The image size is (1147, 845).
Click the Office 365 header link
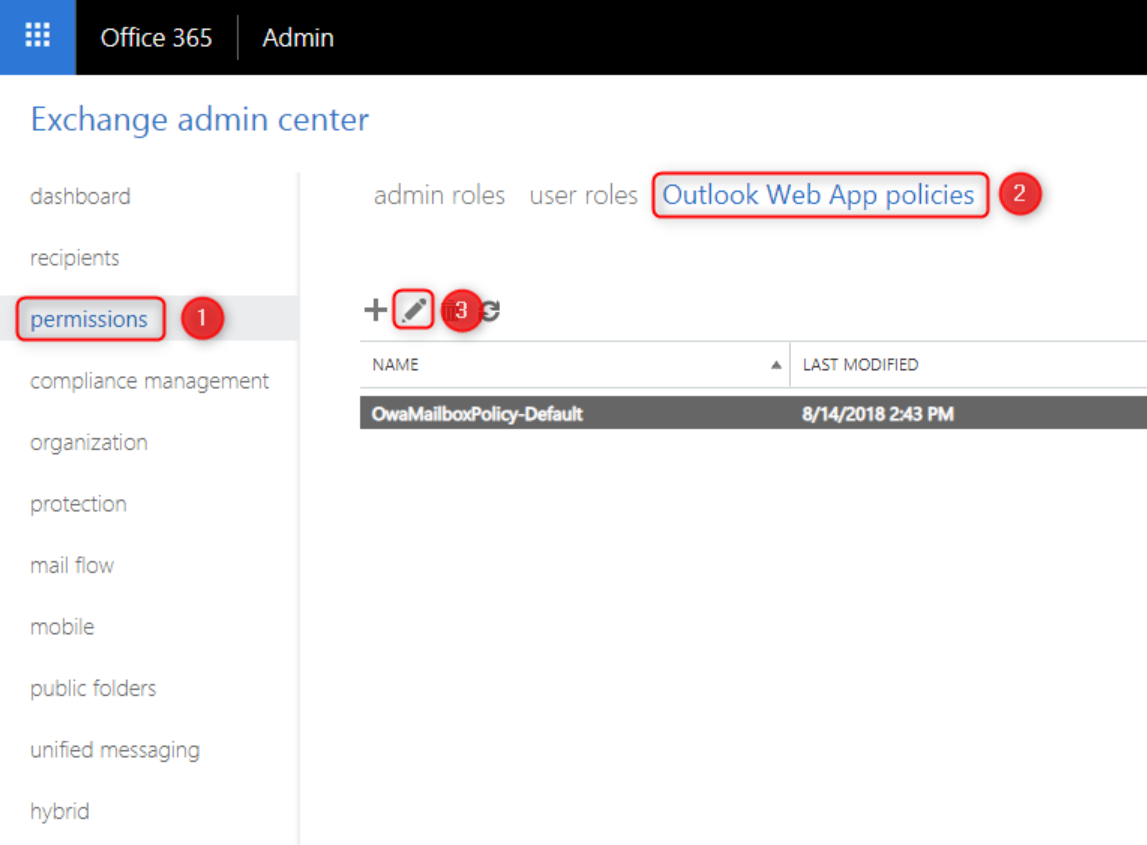[156, 37]
